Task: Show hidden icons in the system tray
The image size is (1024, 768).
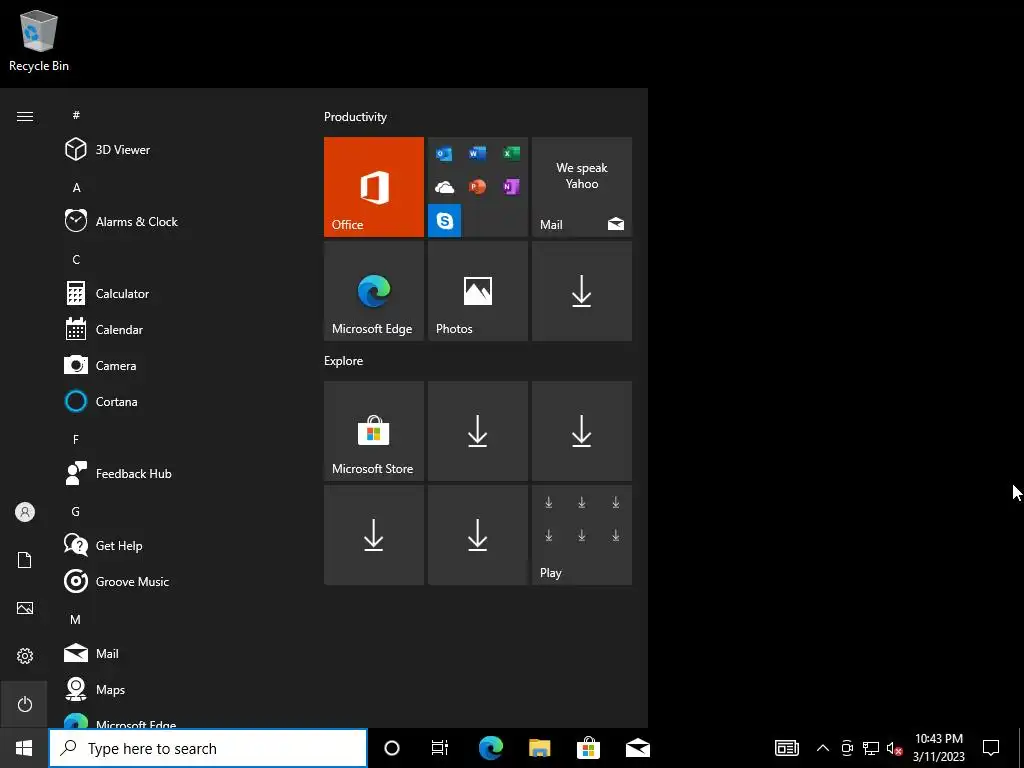Action: point(823,748)
